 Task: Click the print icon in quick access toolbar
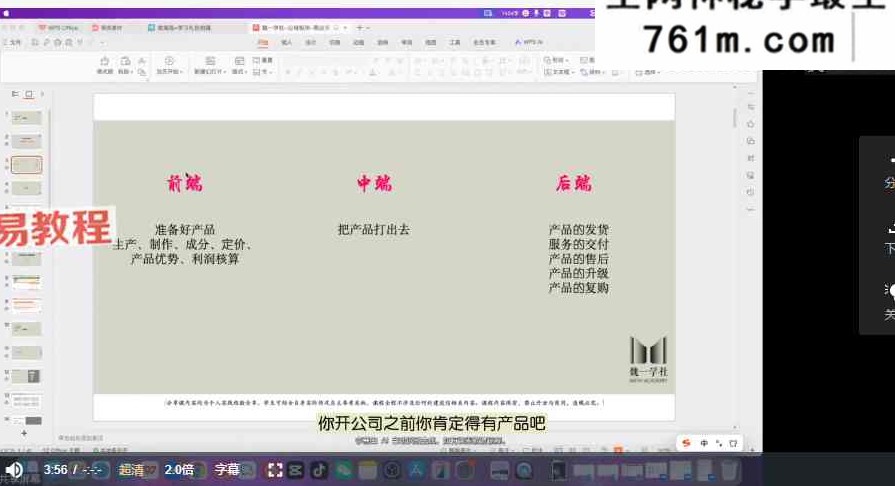(x=58, y=42)
